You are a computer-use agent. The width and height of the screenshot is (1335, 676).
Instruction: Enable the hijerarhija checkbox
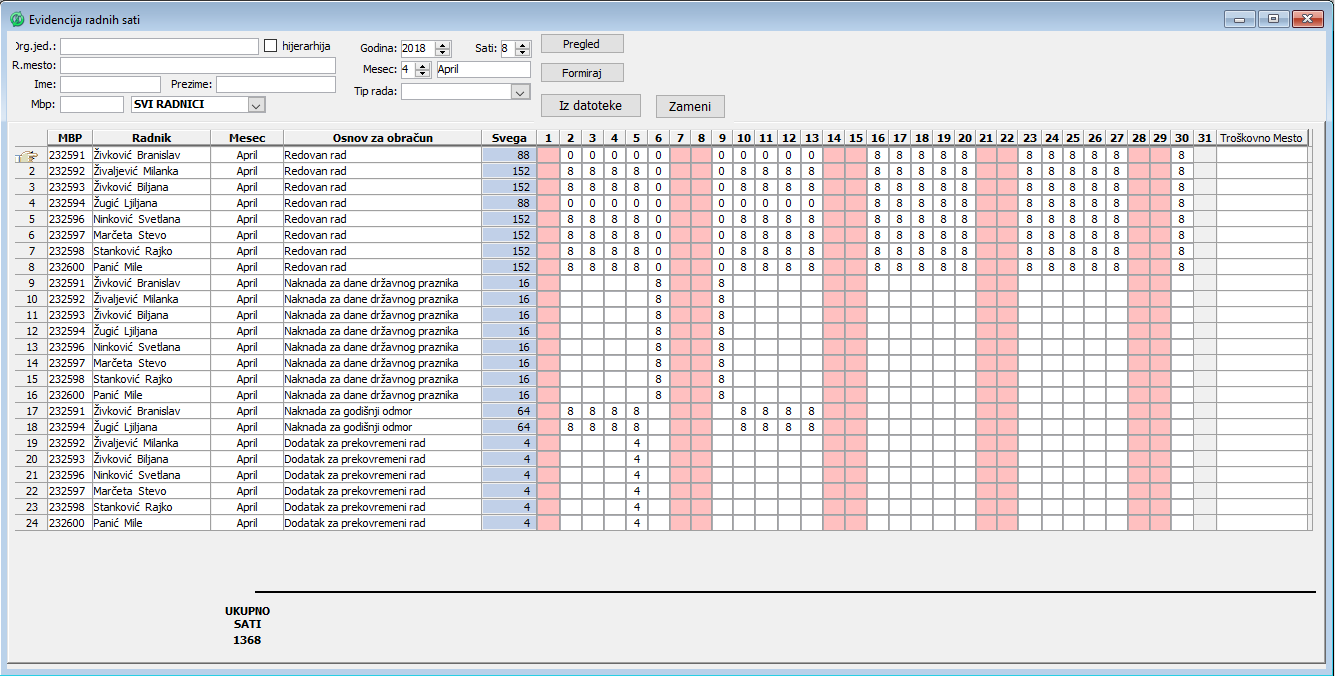coord(270,46)
